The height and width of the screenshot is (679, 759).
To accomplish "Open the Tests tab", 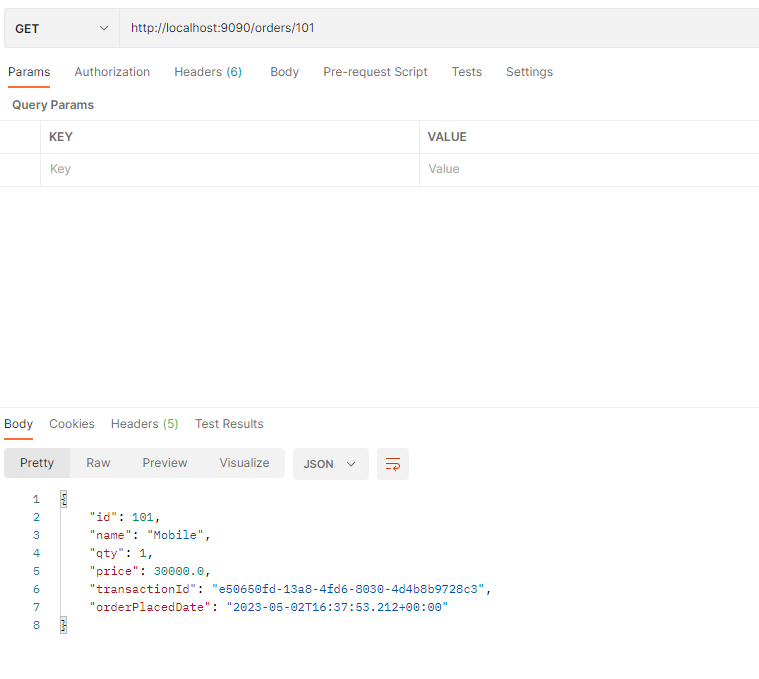I will click(x=467, y=72).
